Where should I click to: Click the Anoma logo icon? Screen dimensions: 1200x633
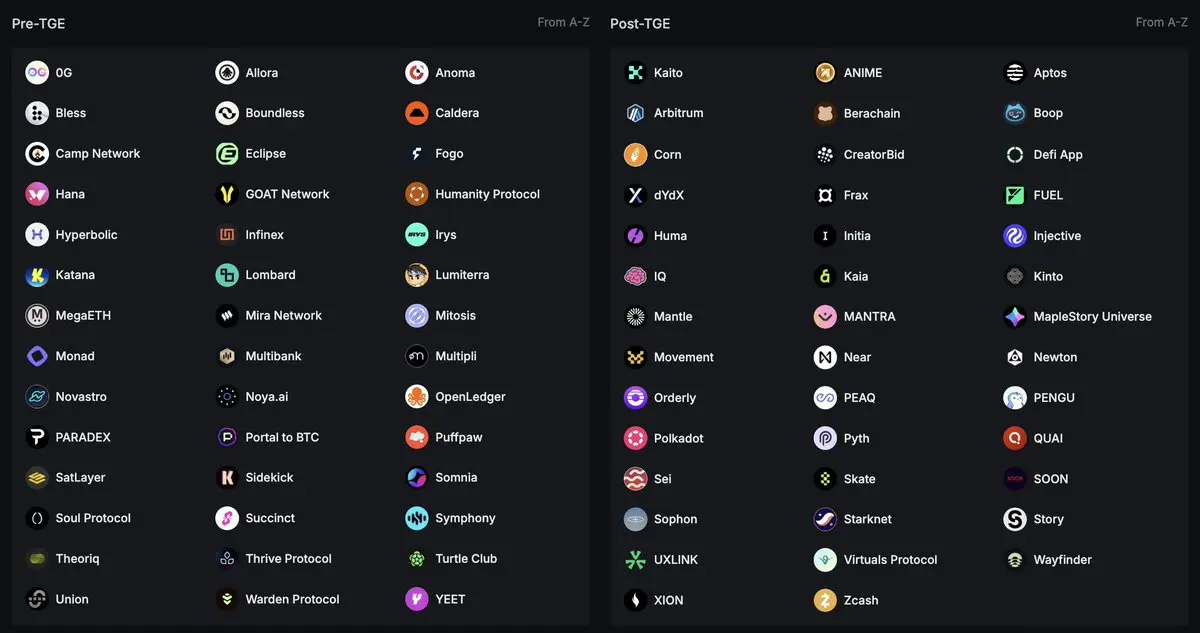click(417, 72)
